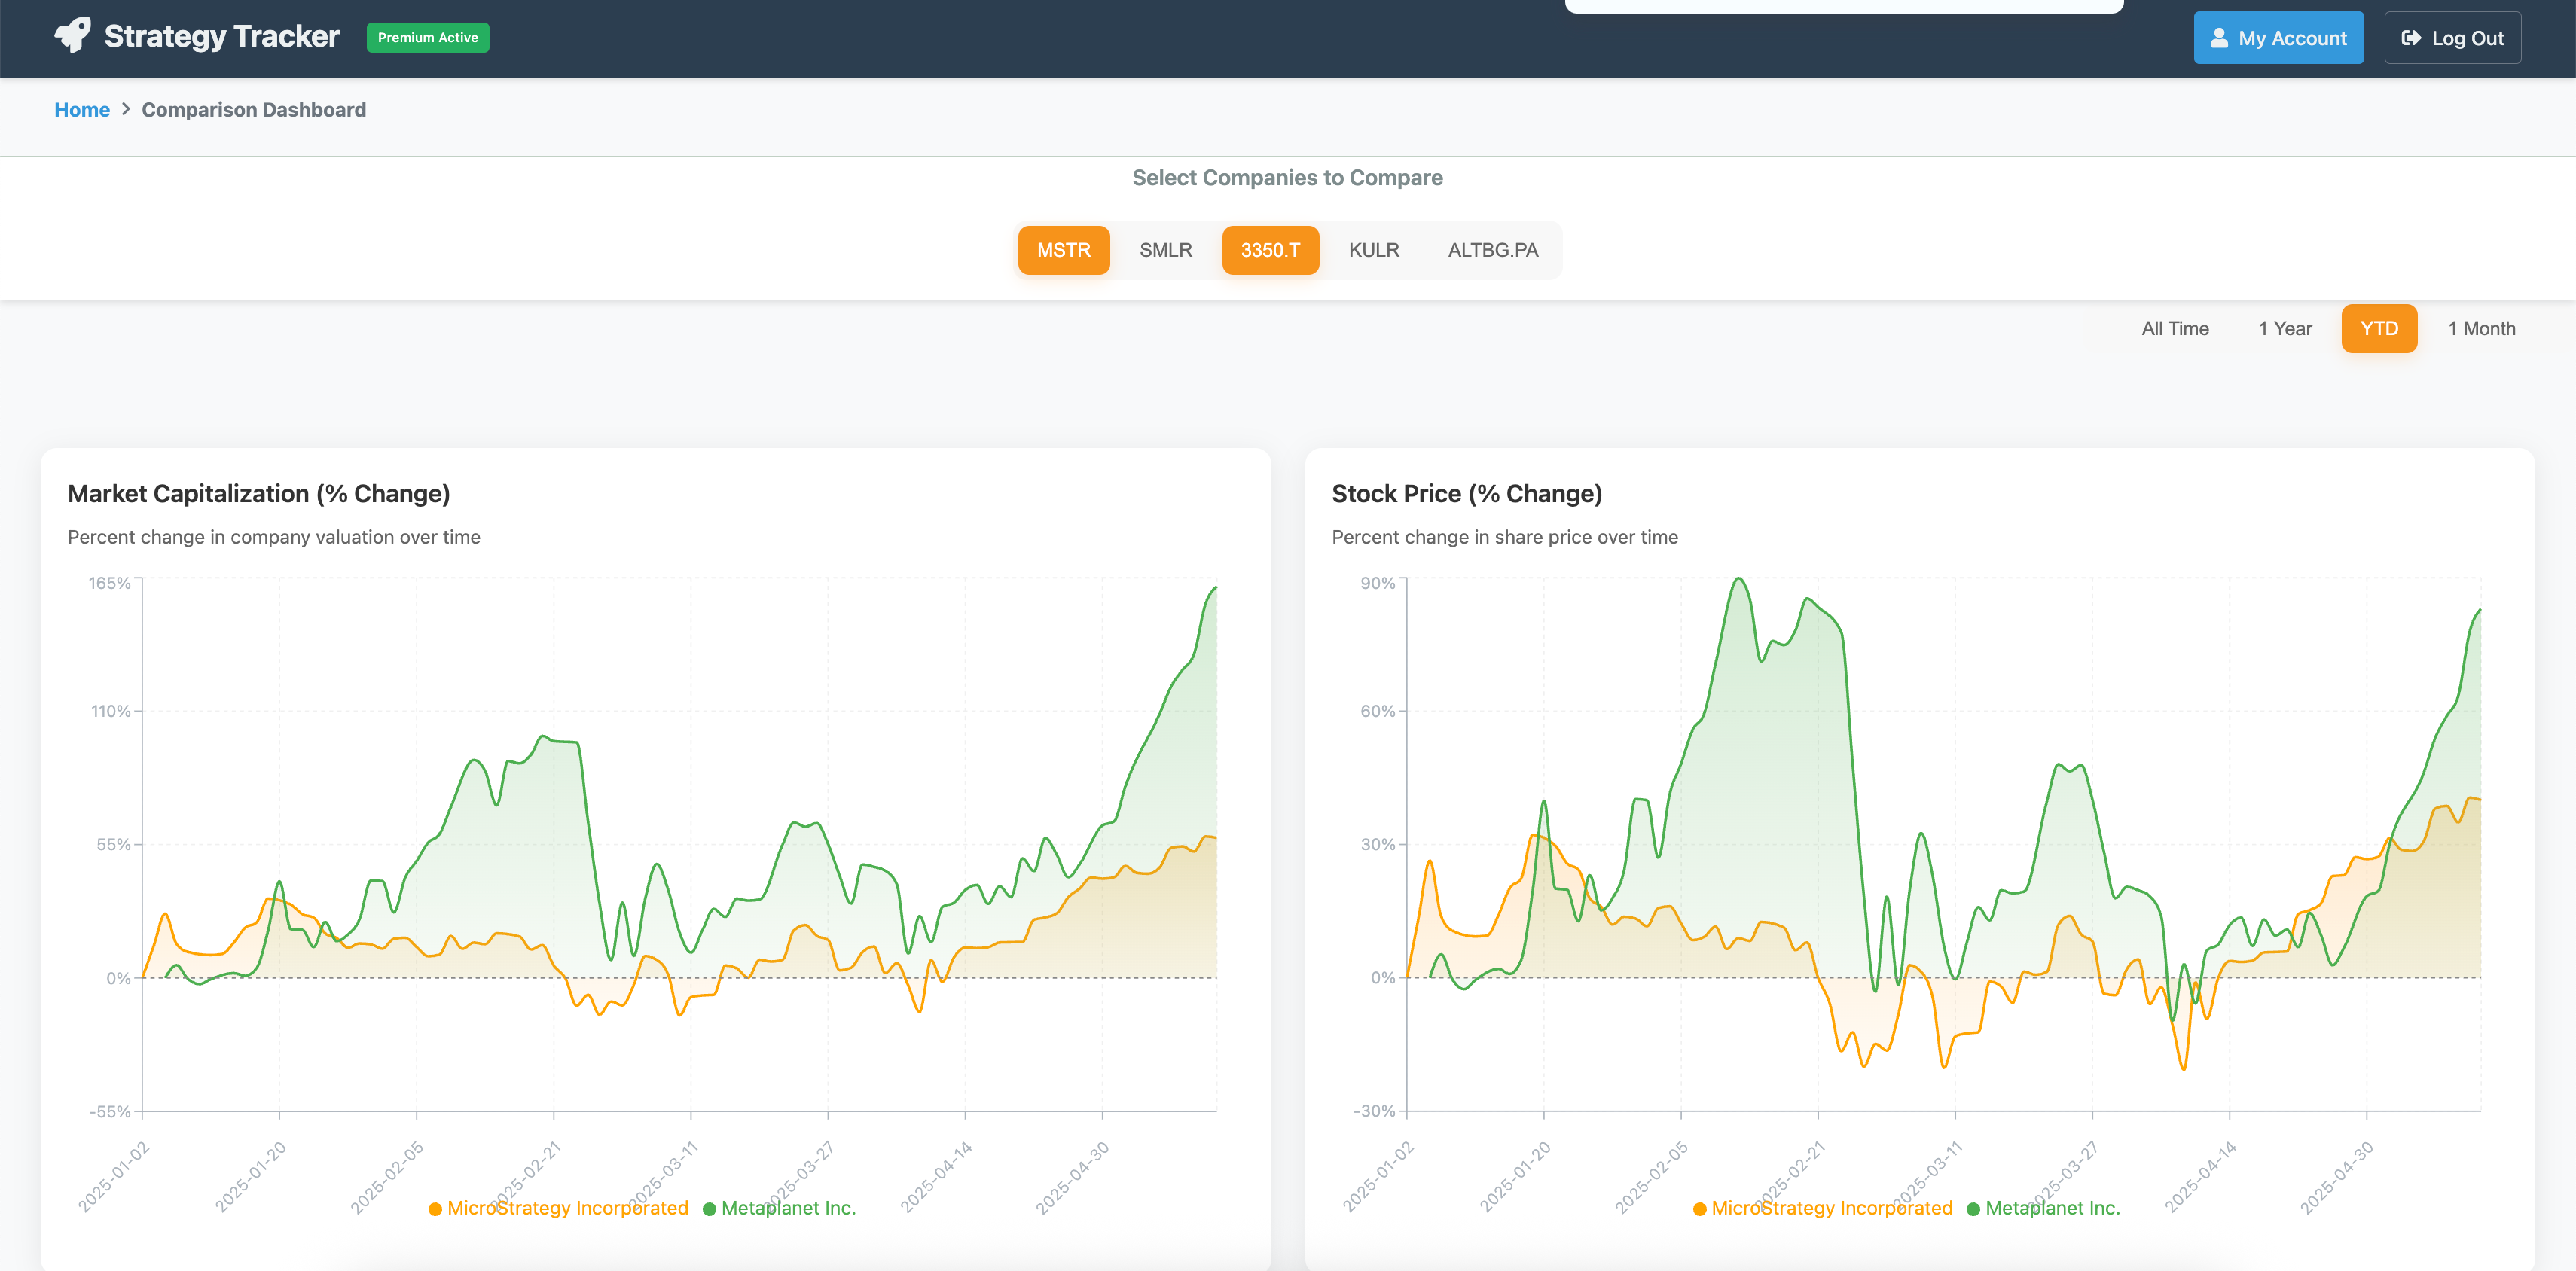The width and height of the screenshot is (2576, 1271).
Task: Click the Stock Price chart's highest green peak
Action: pos(1739,580)
